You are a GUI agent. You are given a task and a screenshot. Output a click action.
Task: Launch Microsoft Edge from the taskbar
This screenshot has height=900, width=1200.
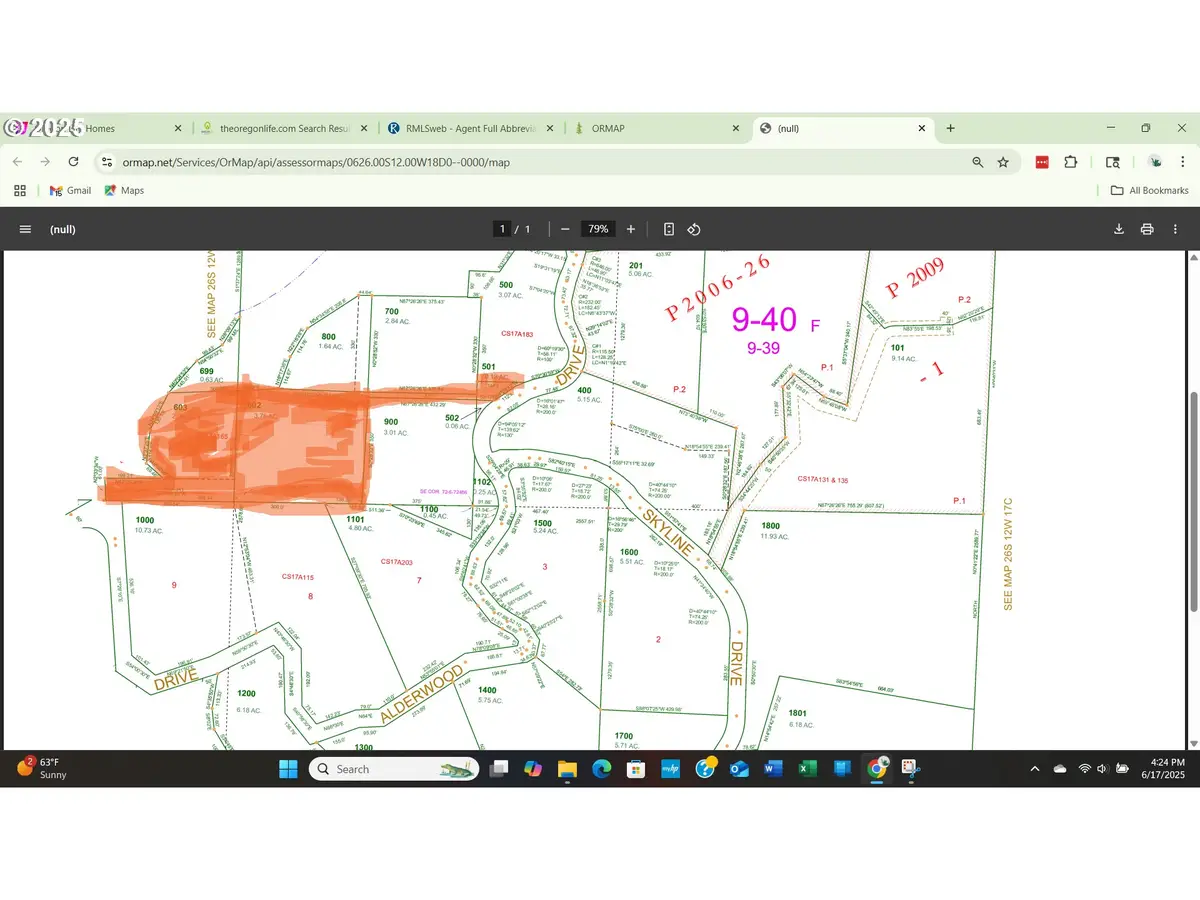click(601, 768)
